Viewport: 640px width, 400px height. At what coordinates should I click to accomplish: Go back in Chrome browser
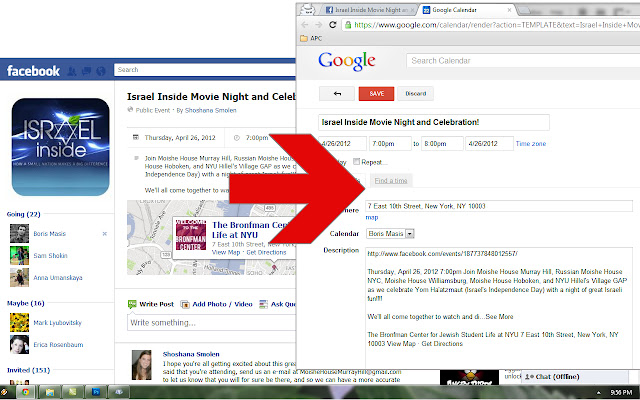[x=304, y=25]
